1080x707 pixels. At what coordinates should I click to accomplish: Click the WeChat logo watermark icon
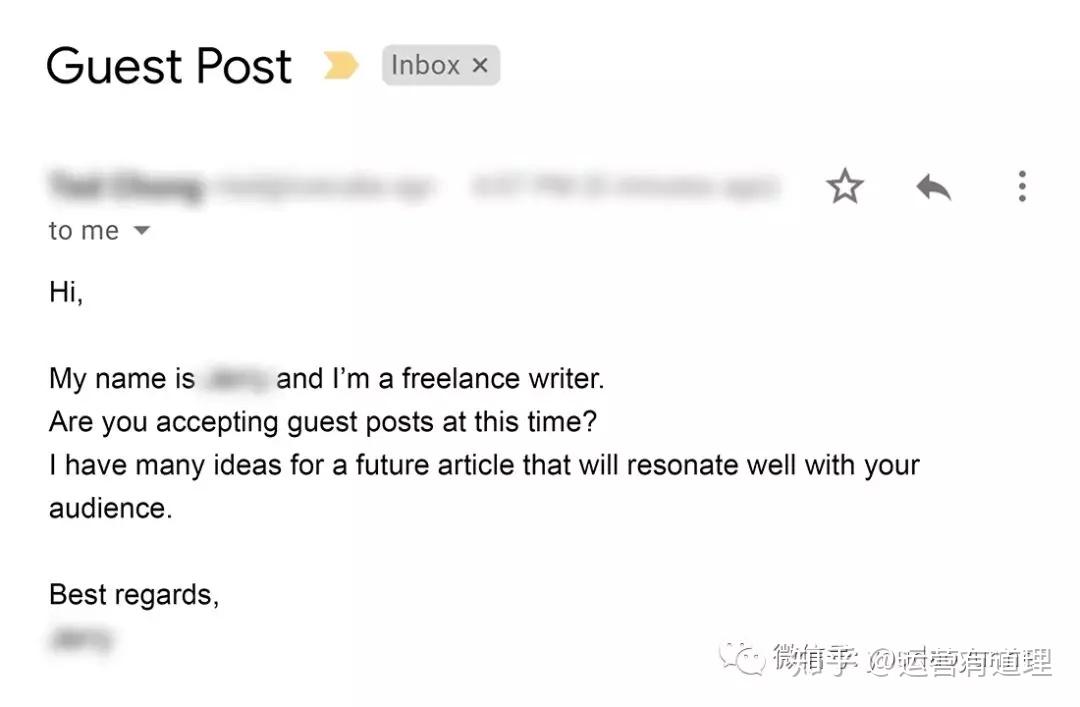tap(742, 658)
